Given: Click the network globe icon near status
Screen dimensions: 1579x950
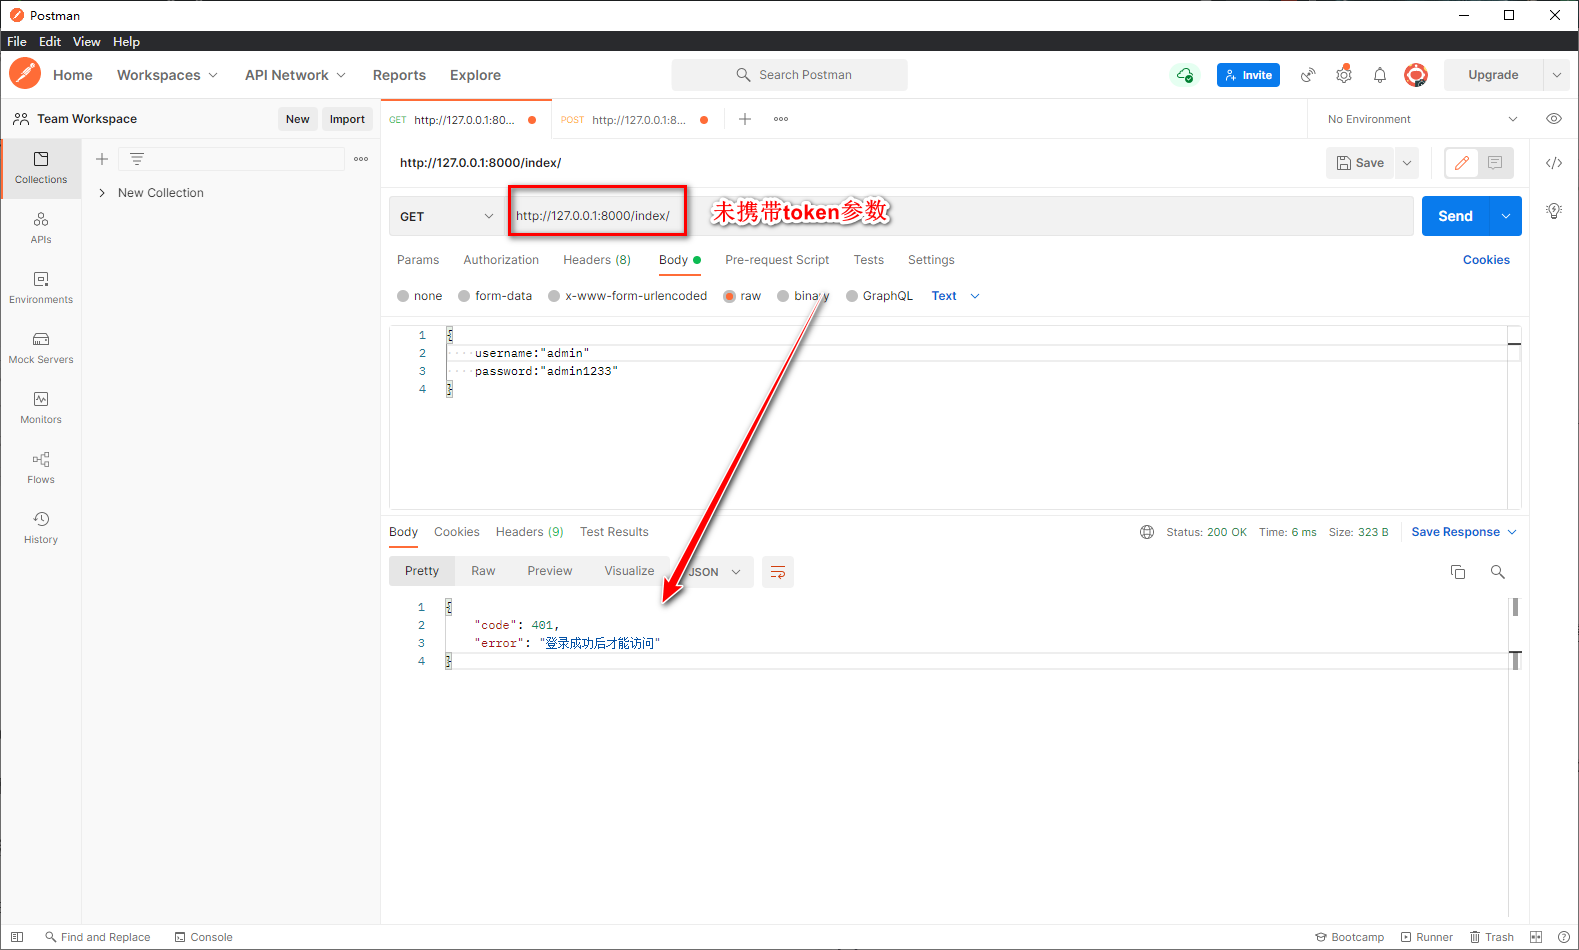Looking at the screenshot, I should (1147, 532).
